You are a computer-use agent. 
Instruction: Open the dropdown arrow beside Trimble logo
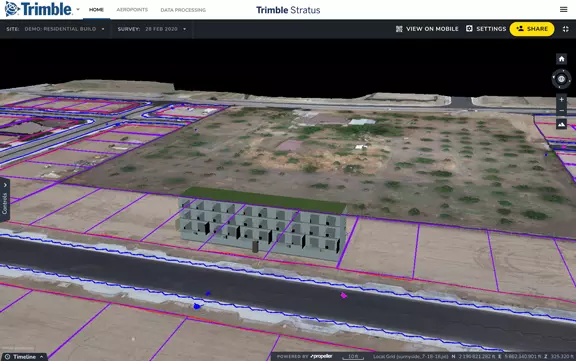(x=78, y=10)
